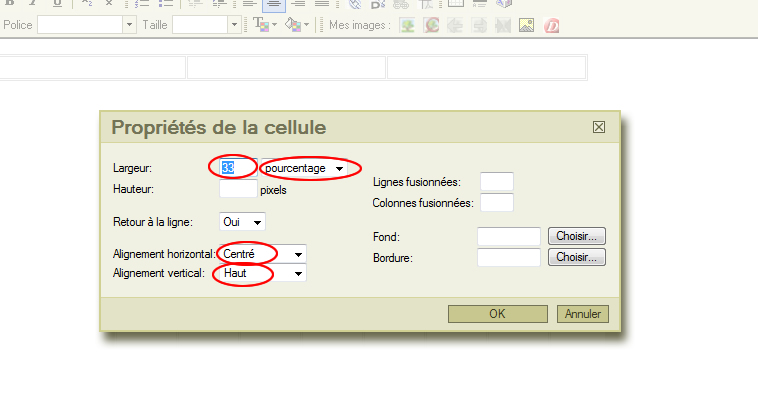758x414 pixels.
Task: Click the insert table toolbar icon
Action: coord(455,4)
